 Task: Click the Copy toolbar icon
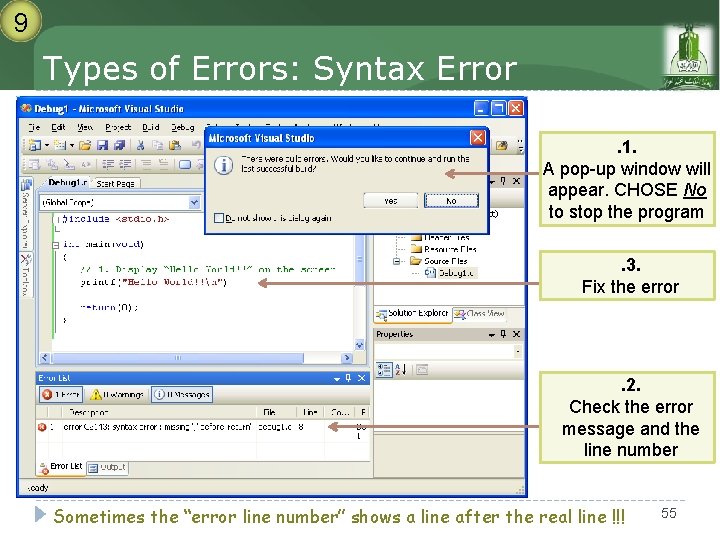(158, 146)
